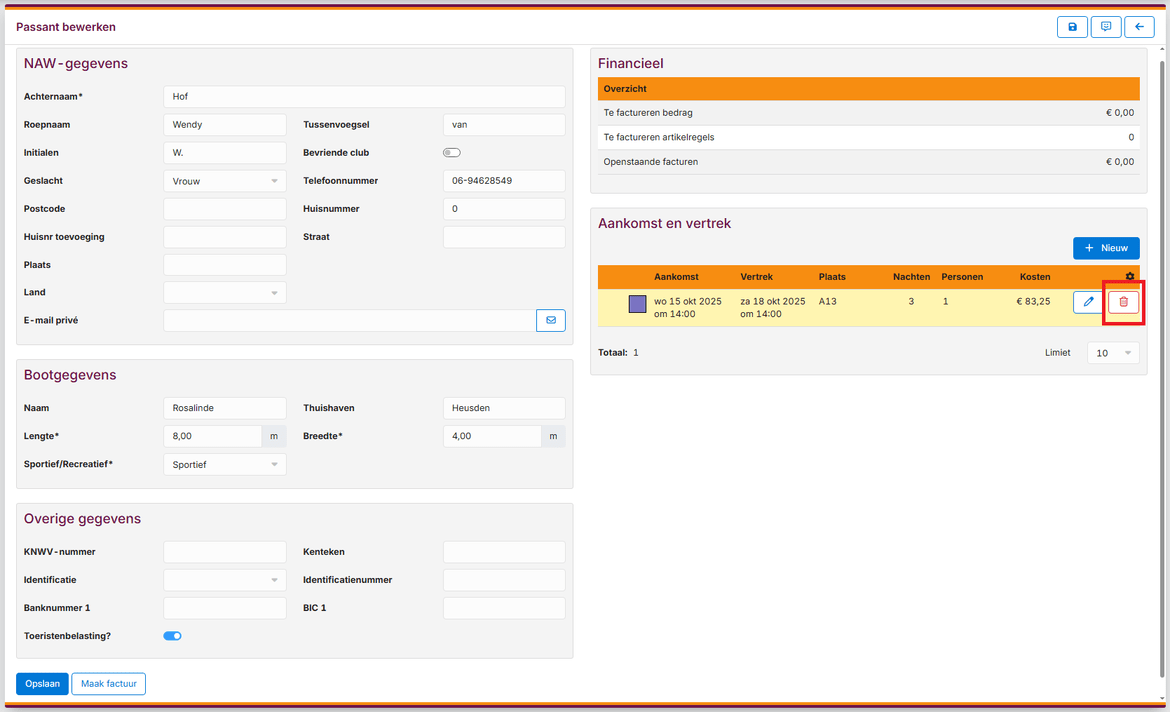This screenshot has width=1170, height=712.
Task: Open column settings via the gear icon
Action: pos(1130,276)
